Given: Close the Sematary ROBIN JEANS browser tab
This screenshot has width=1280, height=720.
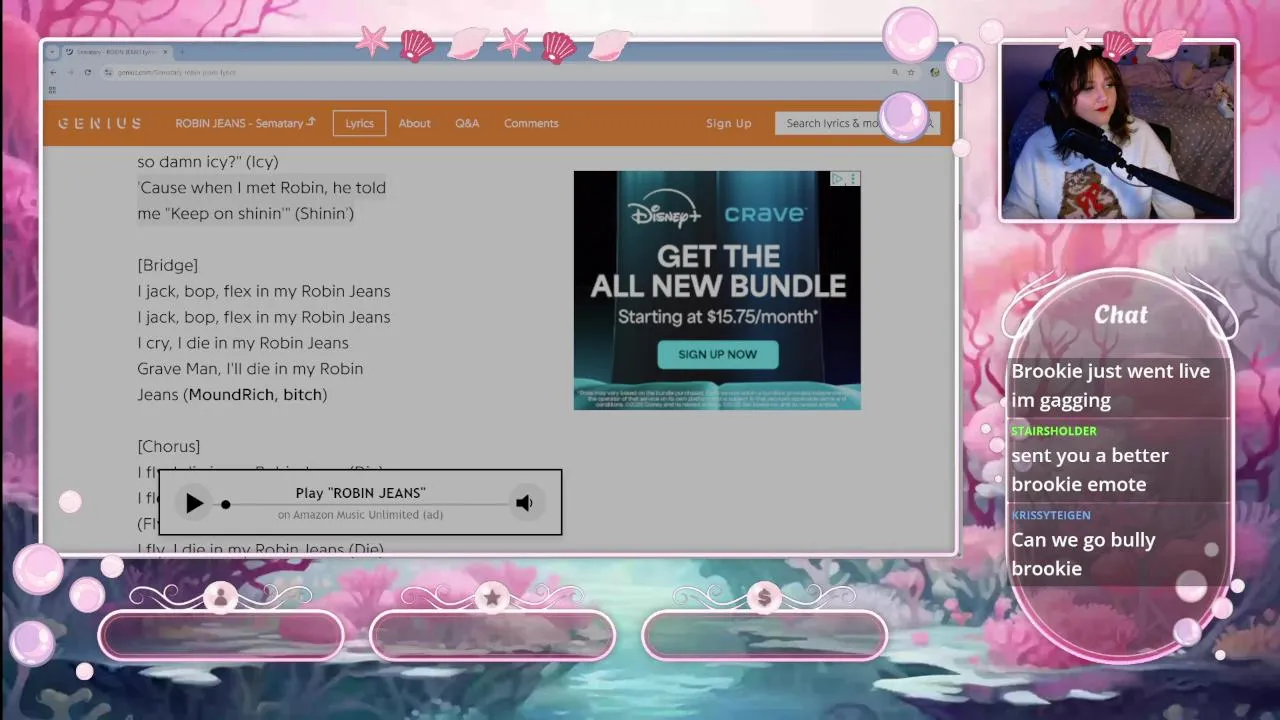Looking at the screenshot, I should point(165,52).
